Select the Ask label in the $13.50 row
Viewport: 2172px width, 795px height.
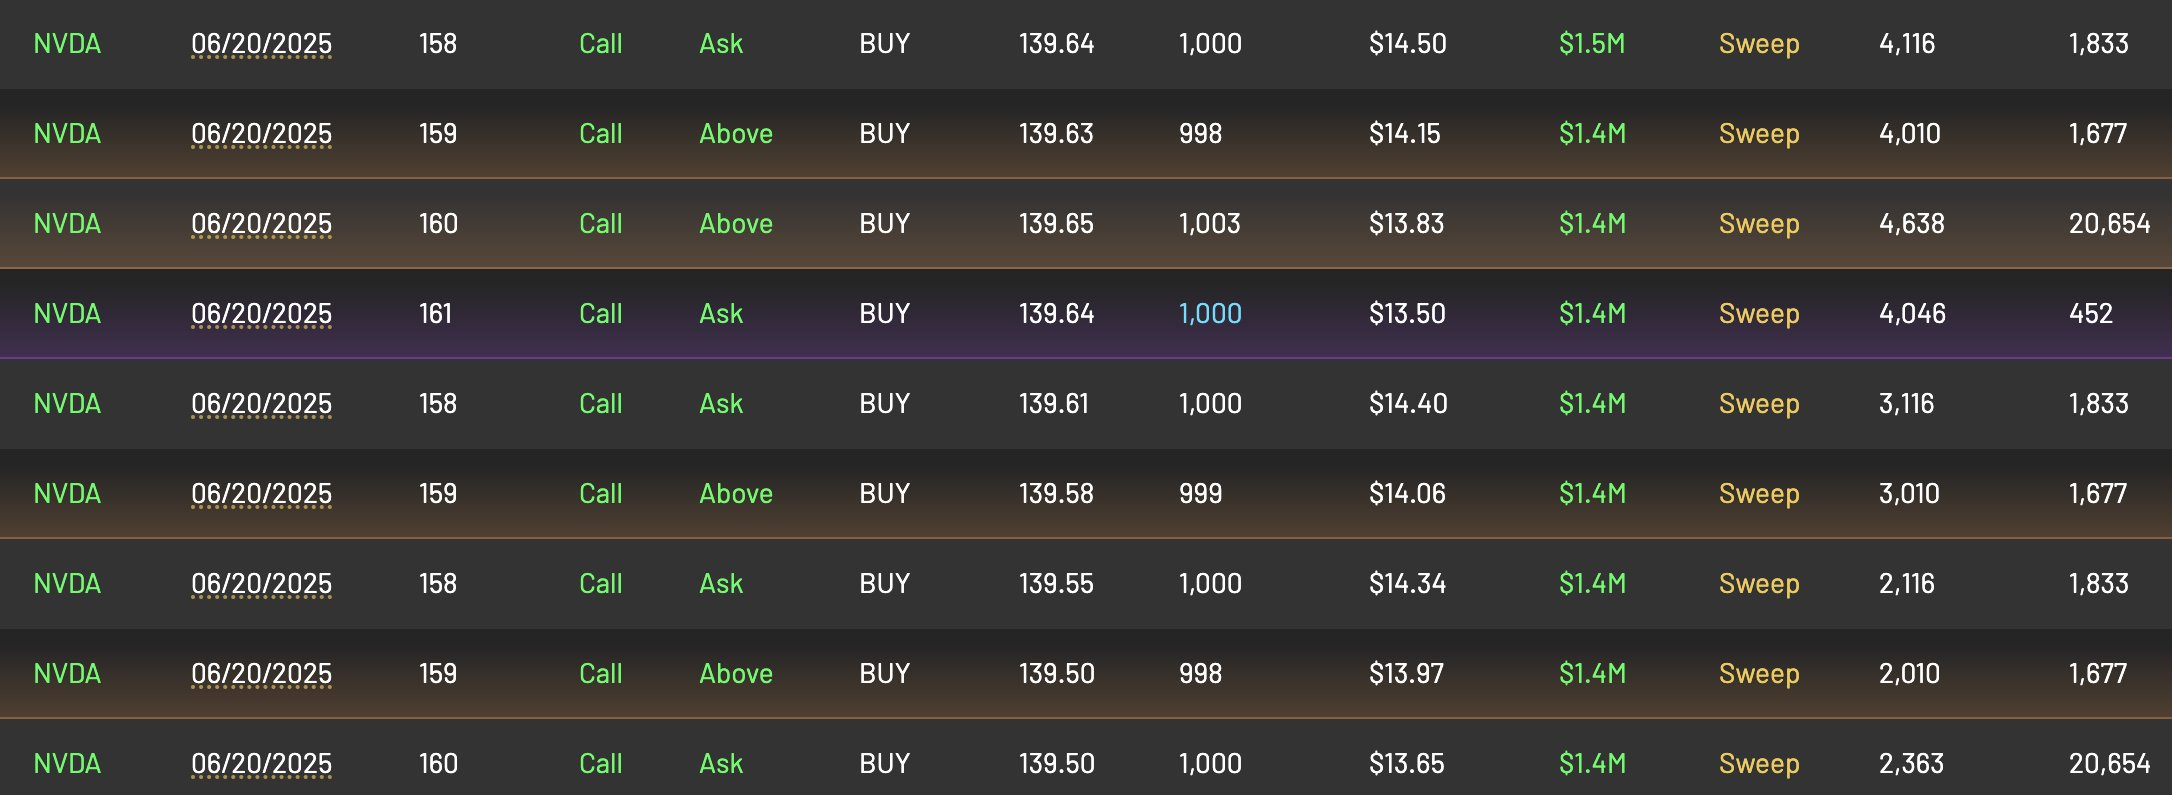point(721,314)
